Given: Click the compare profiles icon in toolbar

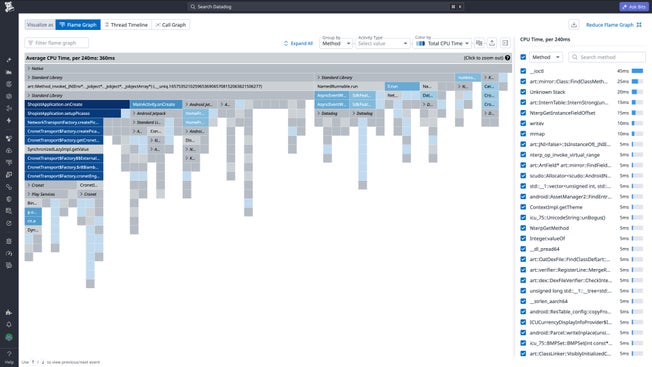Looking at the screenshot, I should click(x=479, y=43).
